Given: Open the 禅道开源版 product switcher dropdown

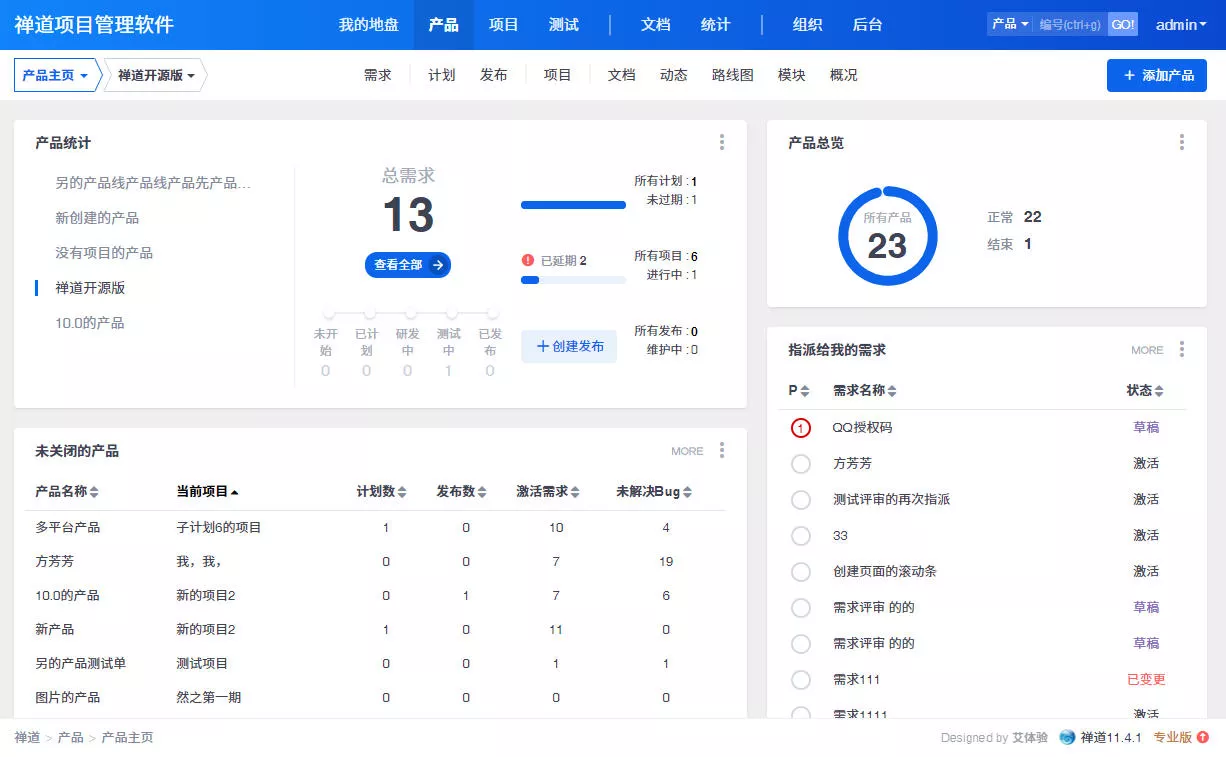Looking at the screenshot, I should (x=156, y=75).
